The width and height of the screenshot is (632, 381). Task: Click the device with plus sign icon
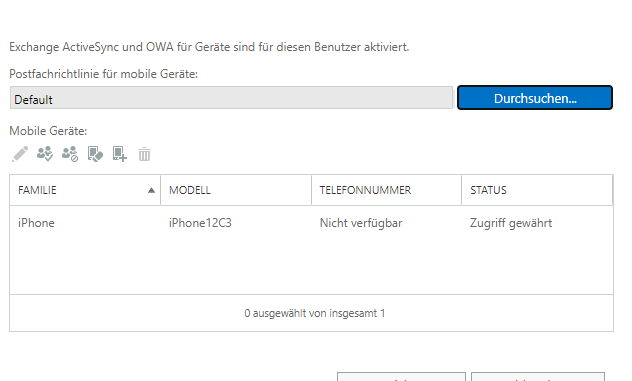click(x=120, y=154)
